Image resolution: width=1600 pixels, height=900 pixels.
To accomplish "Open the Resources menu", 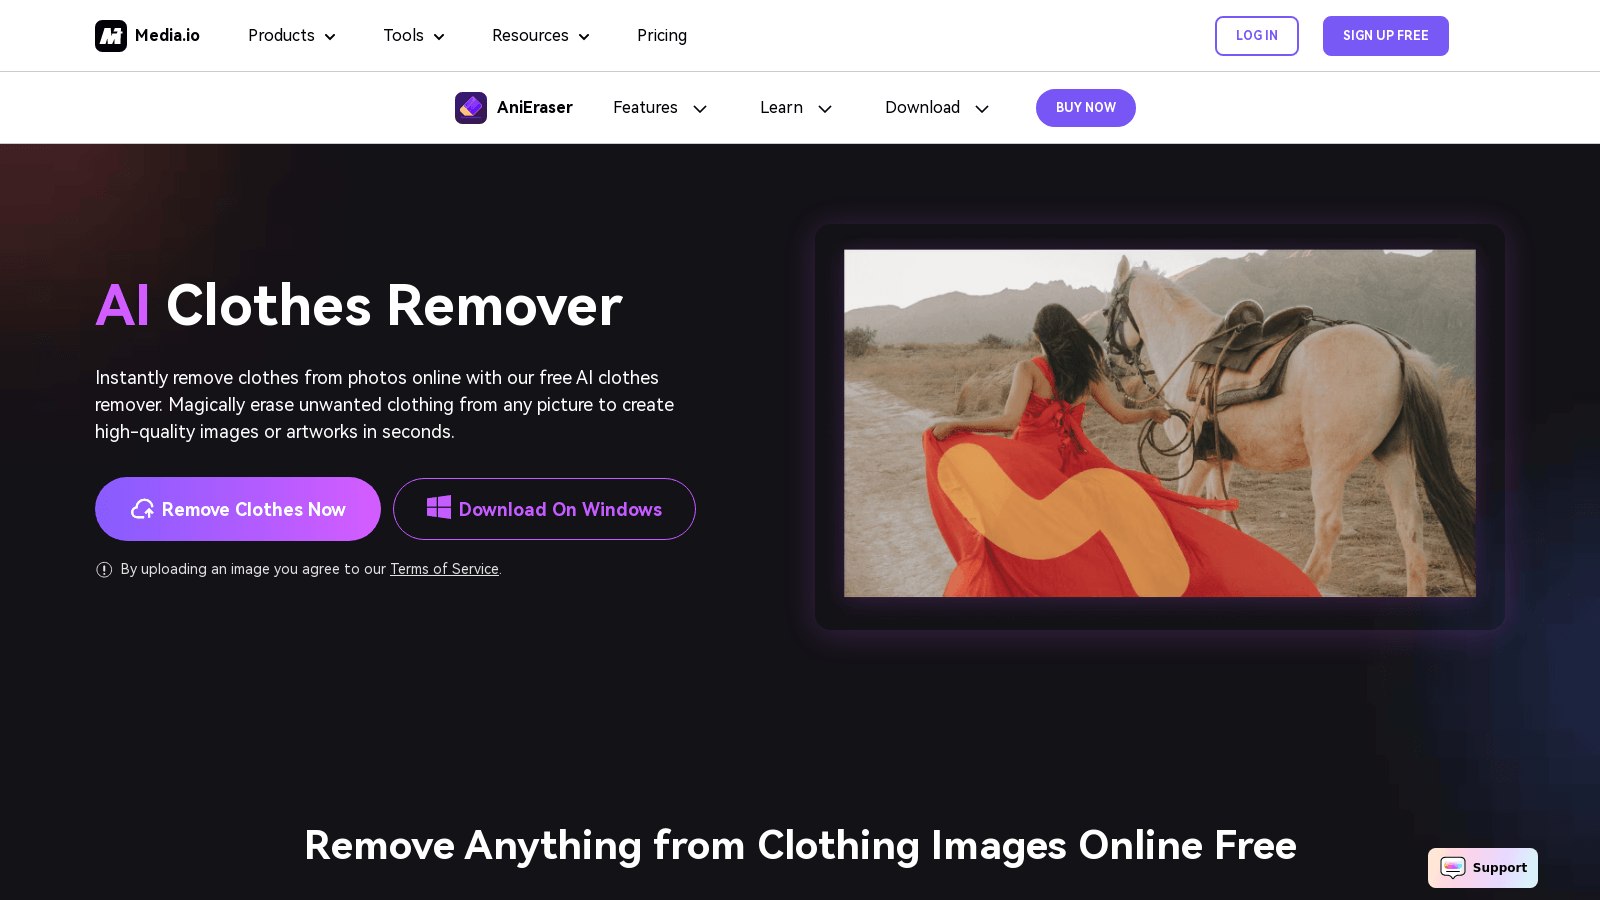I will point(541,36).
